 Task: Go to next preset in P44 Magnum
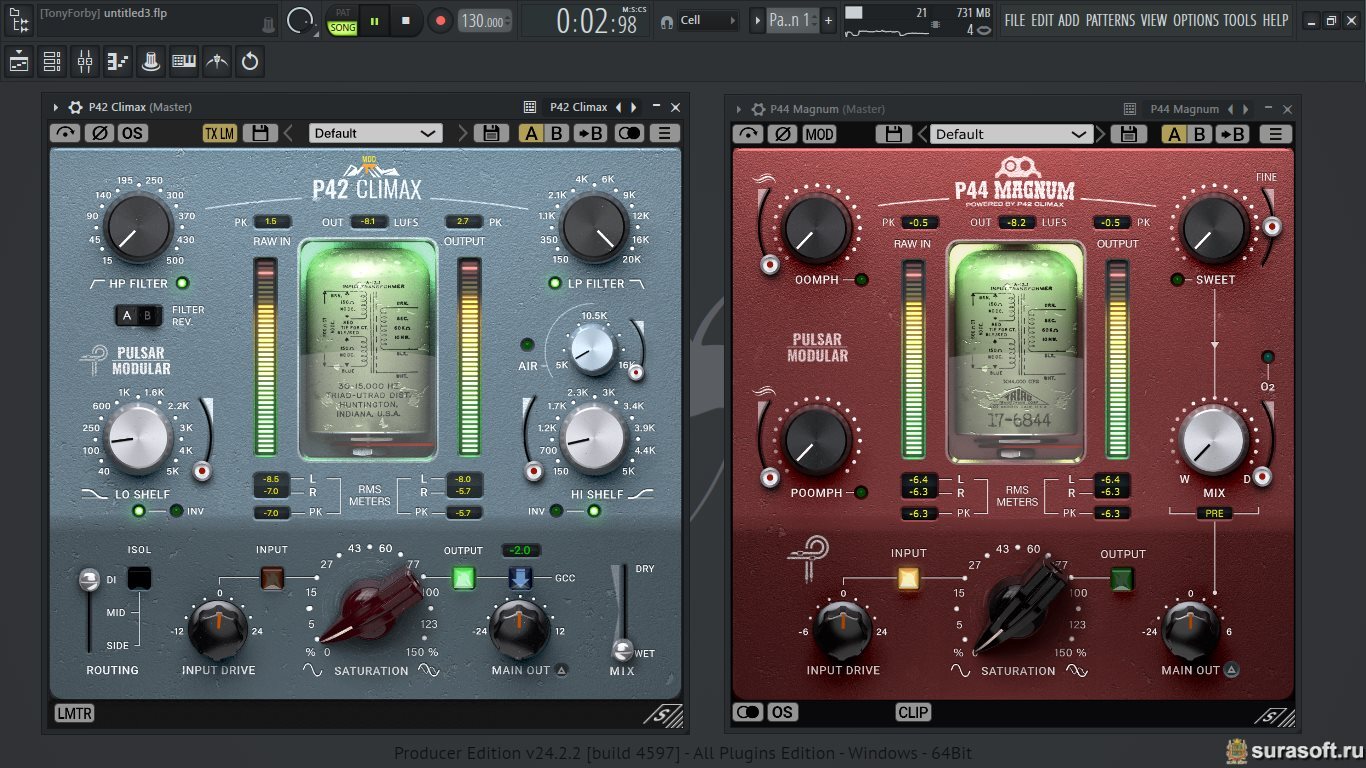(1101, 134)
